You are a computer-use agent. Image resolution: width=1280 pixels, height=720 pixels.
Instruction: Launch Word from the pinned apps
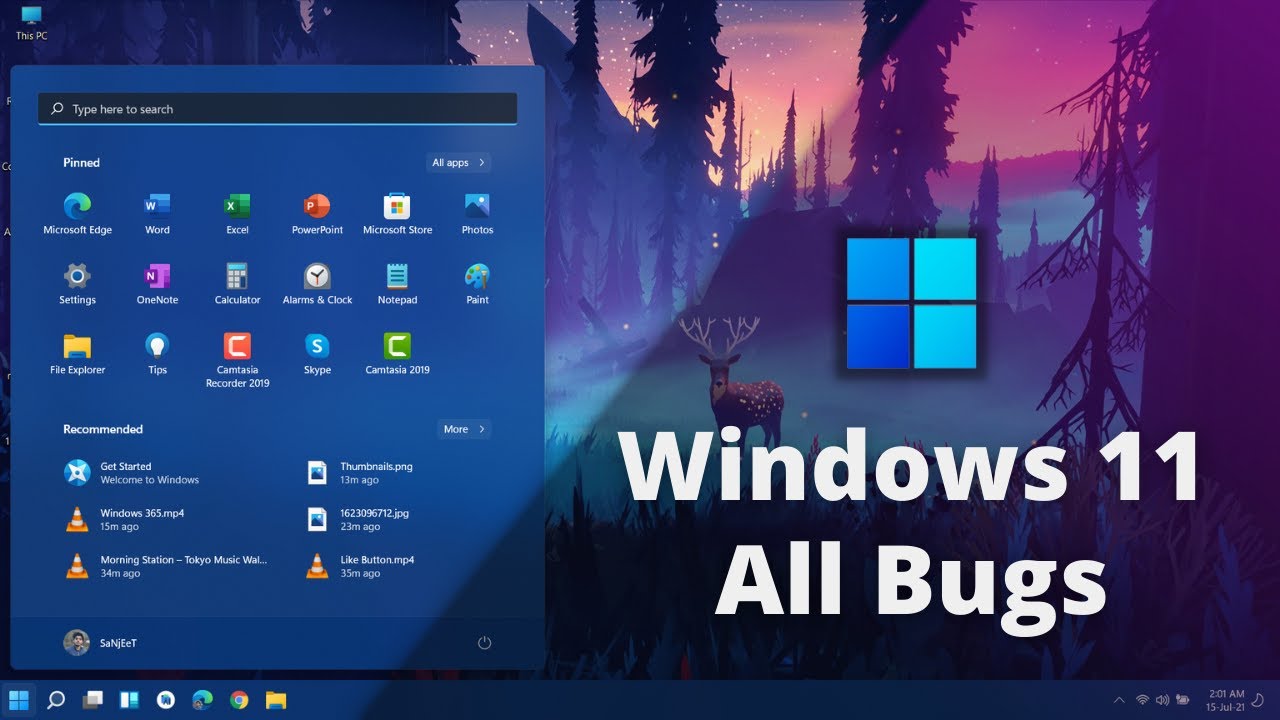click(x=157, y=214)
